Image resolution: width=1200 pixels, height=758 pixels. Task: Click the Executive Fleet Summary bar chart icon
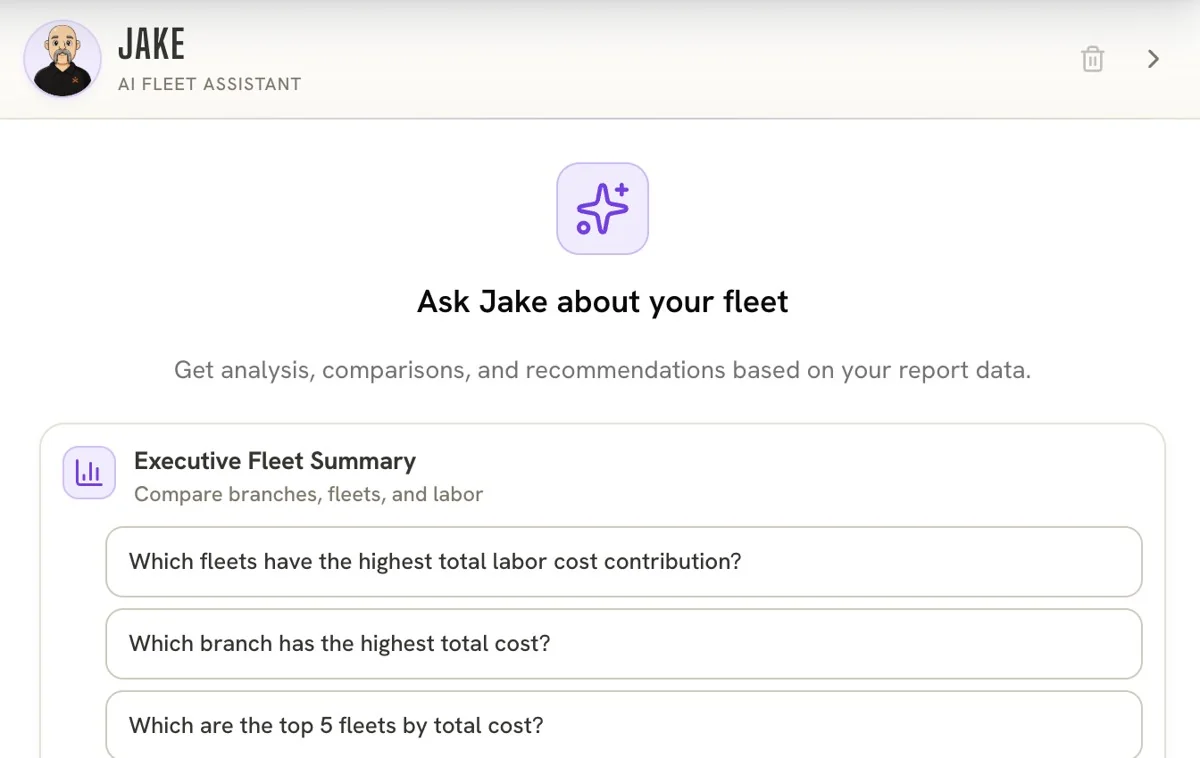click(x=89, y=472)
